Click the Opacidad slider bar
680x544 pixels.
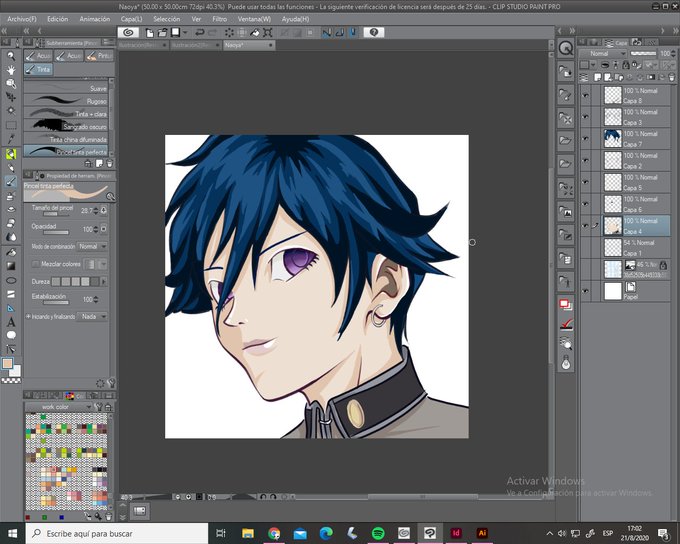pos(56,233)
